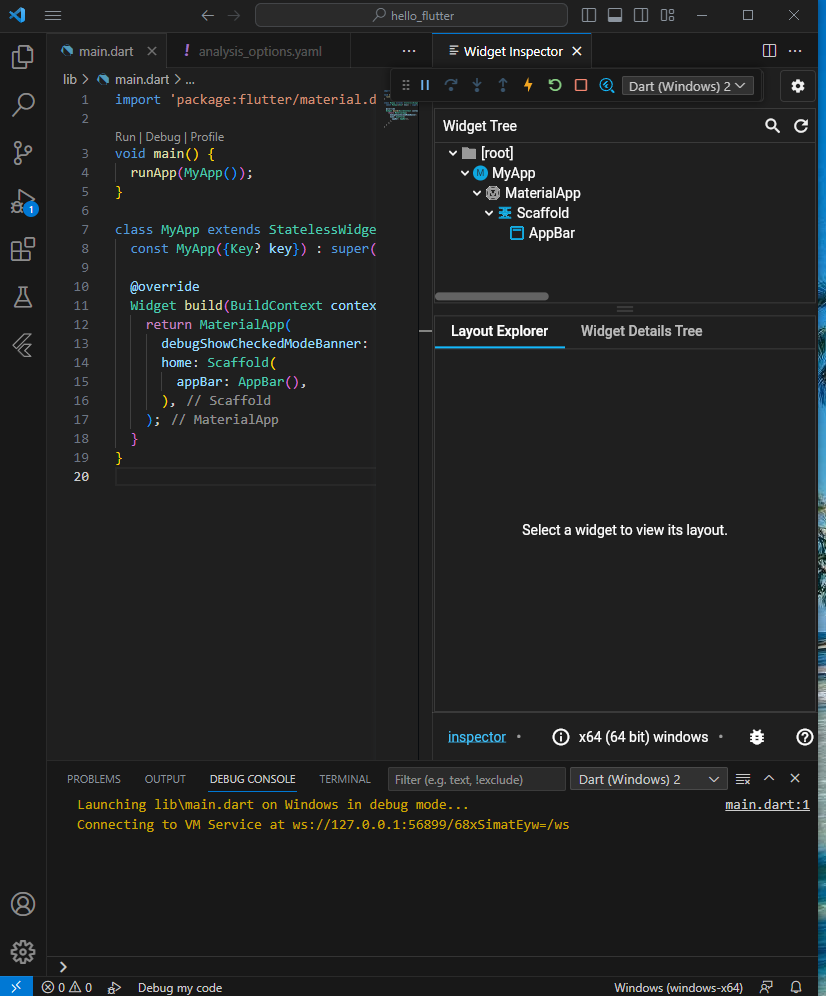826x996 pixels.
Task: Toggle the bottom panel layout
Action: click(x=615, y=15)
